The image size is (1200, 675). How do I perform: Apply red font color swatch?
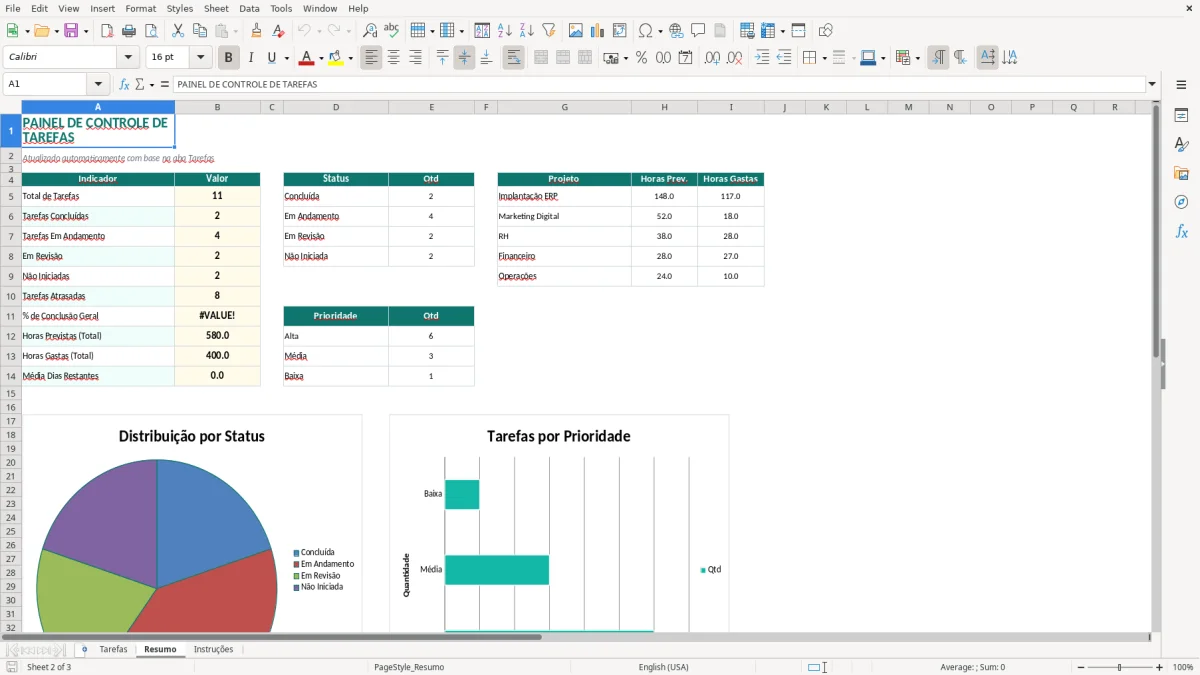(306, 58)
